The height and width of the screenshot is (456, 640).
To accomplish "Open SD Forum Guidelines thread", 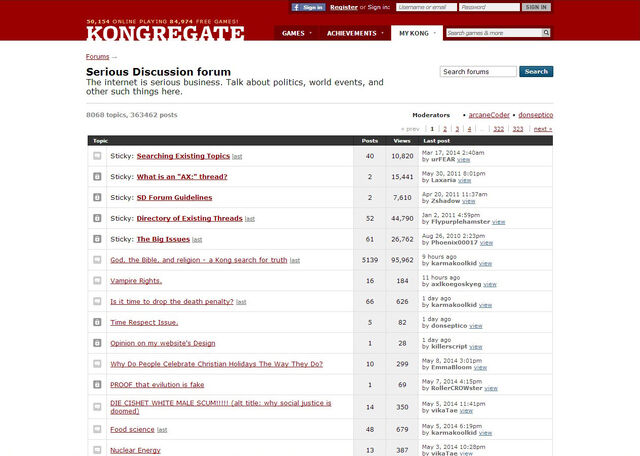I will pyautogui.click(x=174, y=198).
